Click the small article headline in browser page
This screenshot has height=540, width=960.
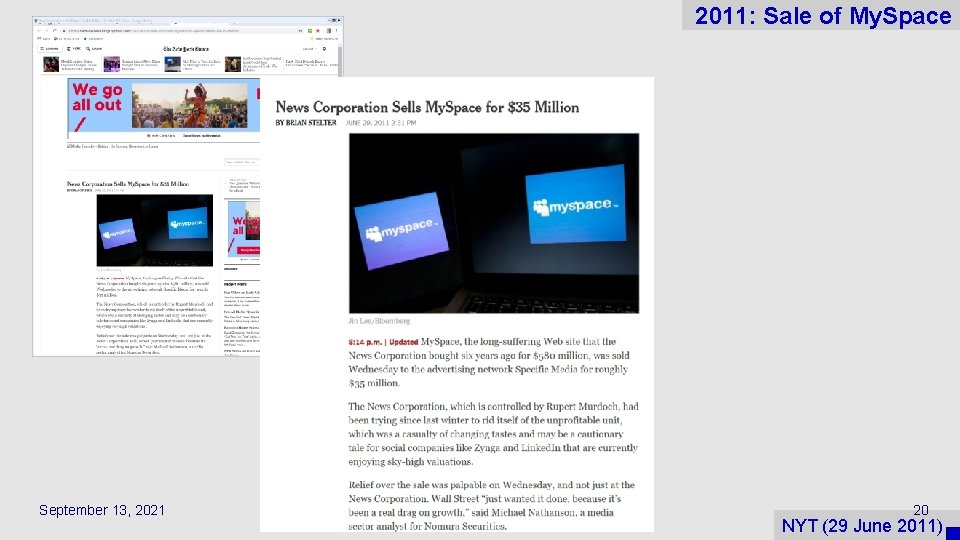coord(127,184)
